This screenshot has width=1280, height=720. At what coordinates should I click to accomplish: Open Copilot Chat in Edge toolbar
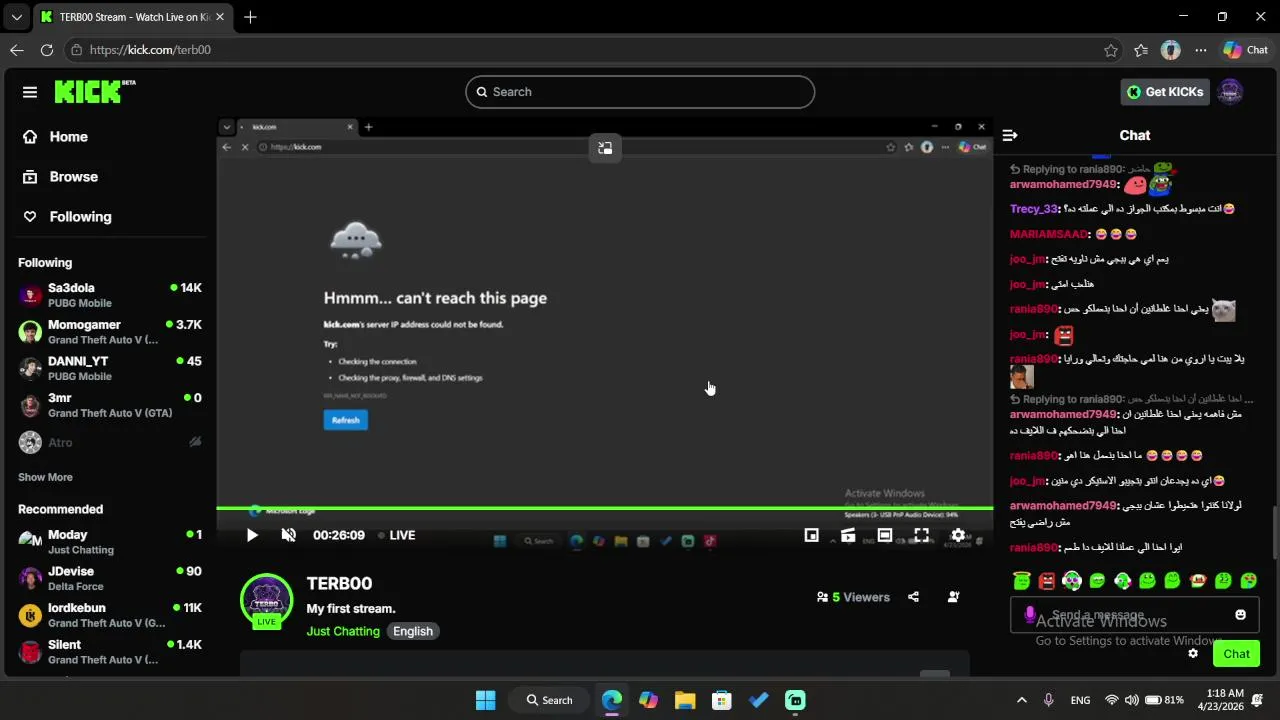tap(1246, 50)
